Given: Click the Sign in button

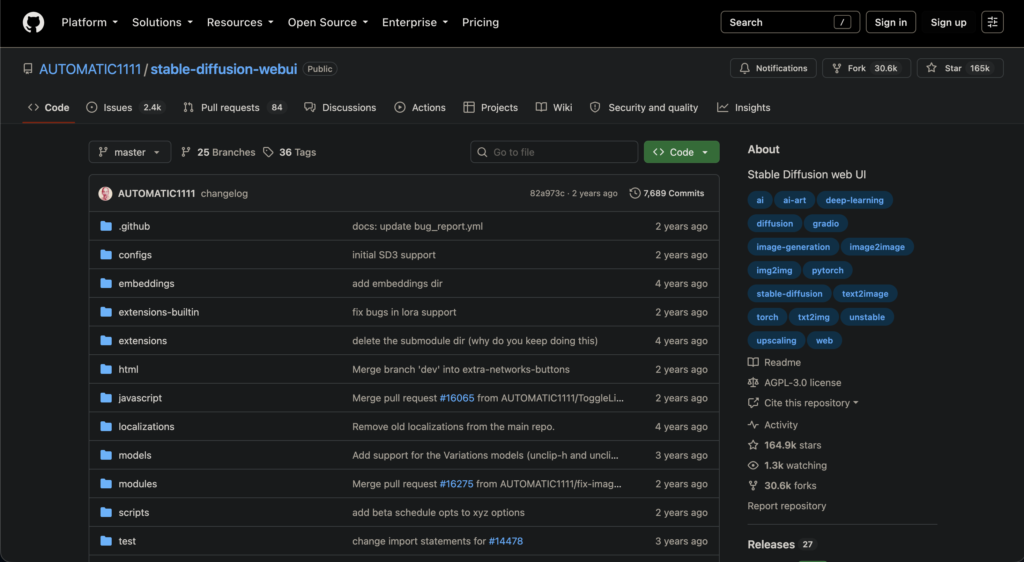Looking at the screenshot, I should [891, 22].
